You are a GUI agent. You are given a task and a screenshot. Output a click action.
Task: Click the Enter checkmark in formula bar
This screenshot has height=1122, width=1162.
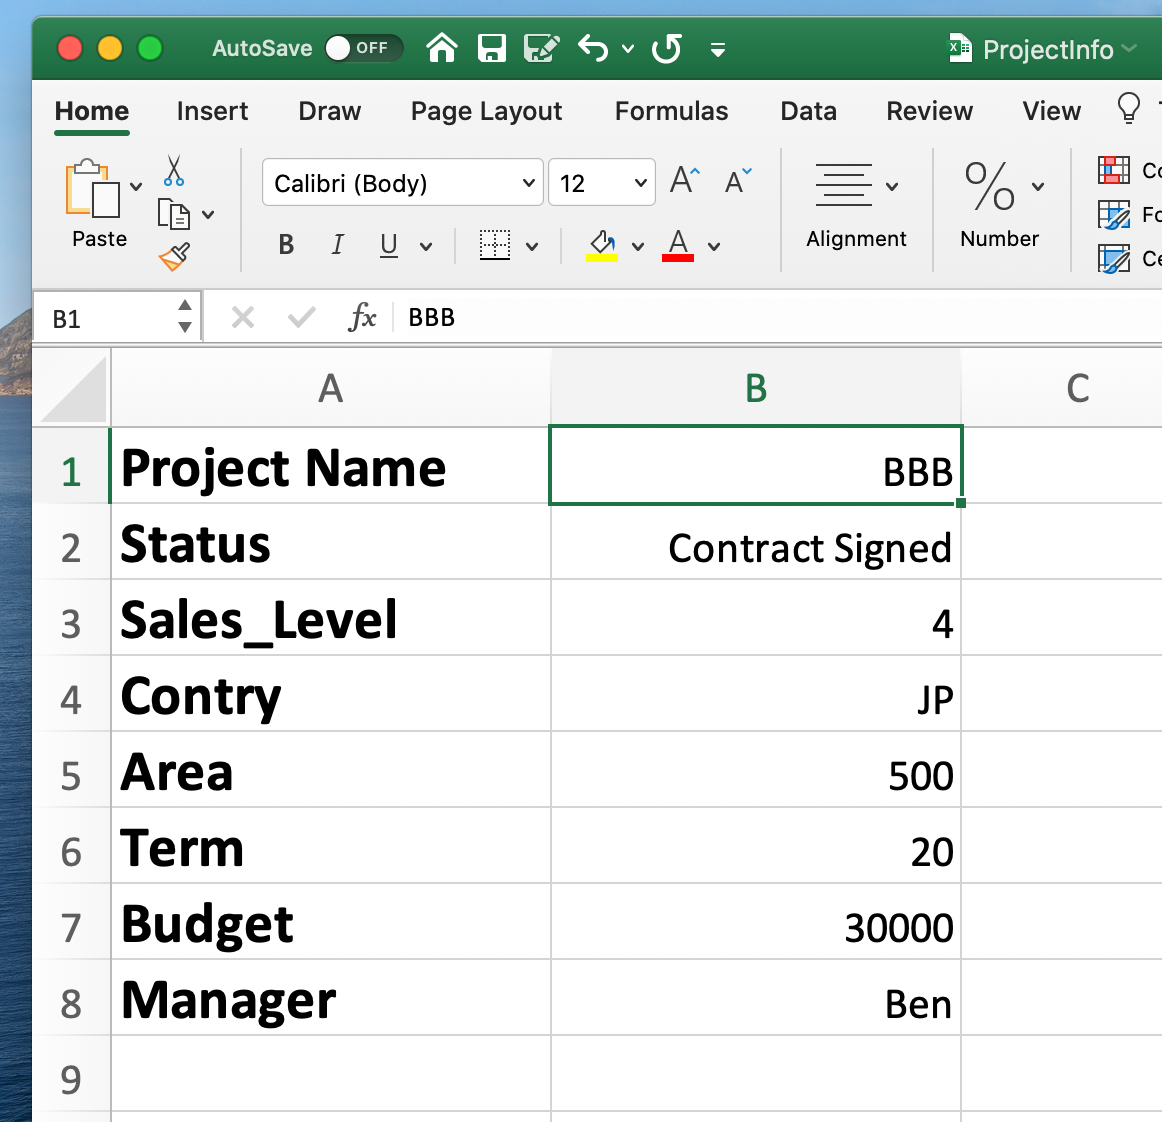[x=302, y=318]
